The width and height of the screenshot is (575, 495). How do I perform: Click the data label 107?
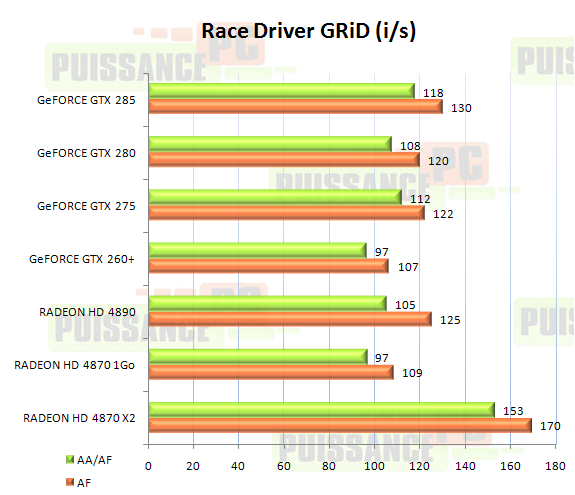point(408,267)
